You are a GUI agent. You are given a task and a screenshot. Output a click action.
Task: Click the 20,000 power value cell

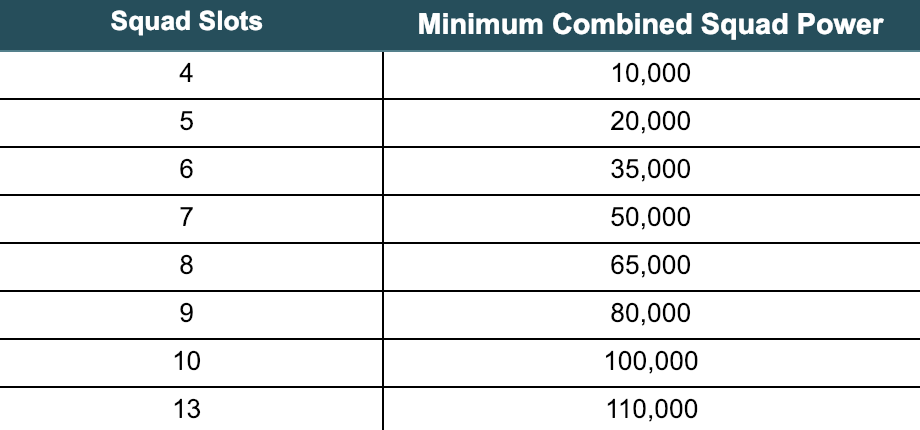tap(652, 123)
